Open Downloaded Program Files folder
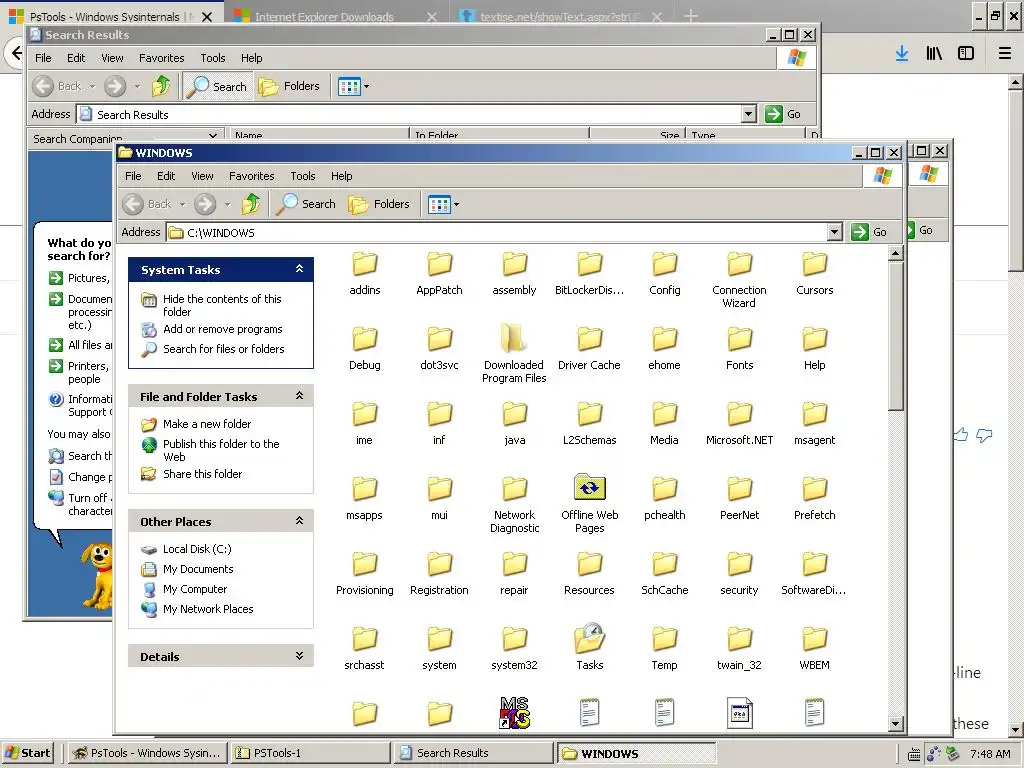 point(514,354)
